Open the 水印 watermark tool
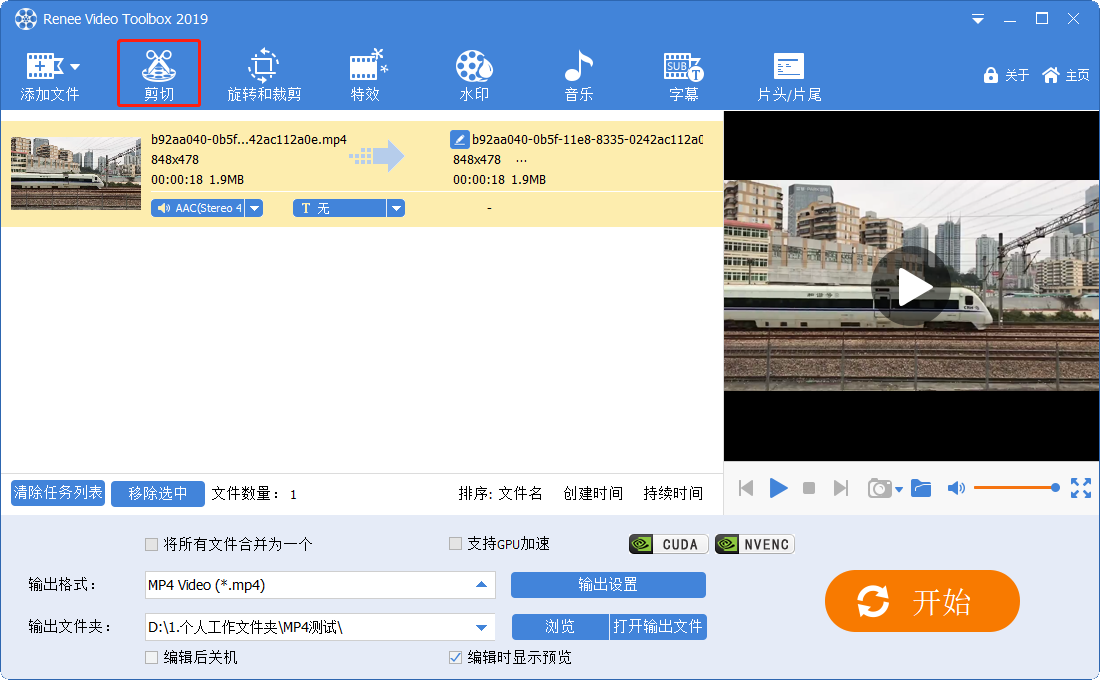The image size is (1100, 680). point(474,75)
